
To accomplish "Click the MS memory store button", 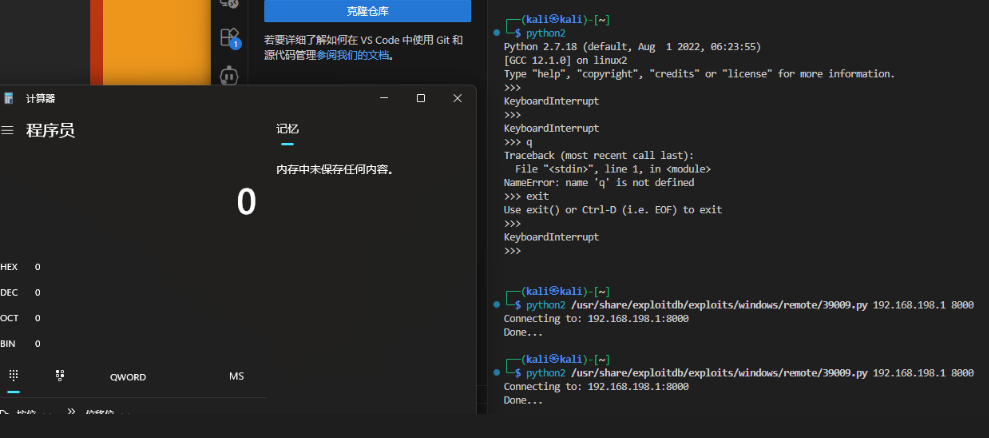I will 237,376.
